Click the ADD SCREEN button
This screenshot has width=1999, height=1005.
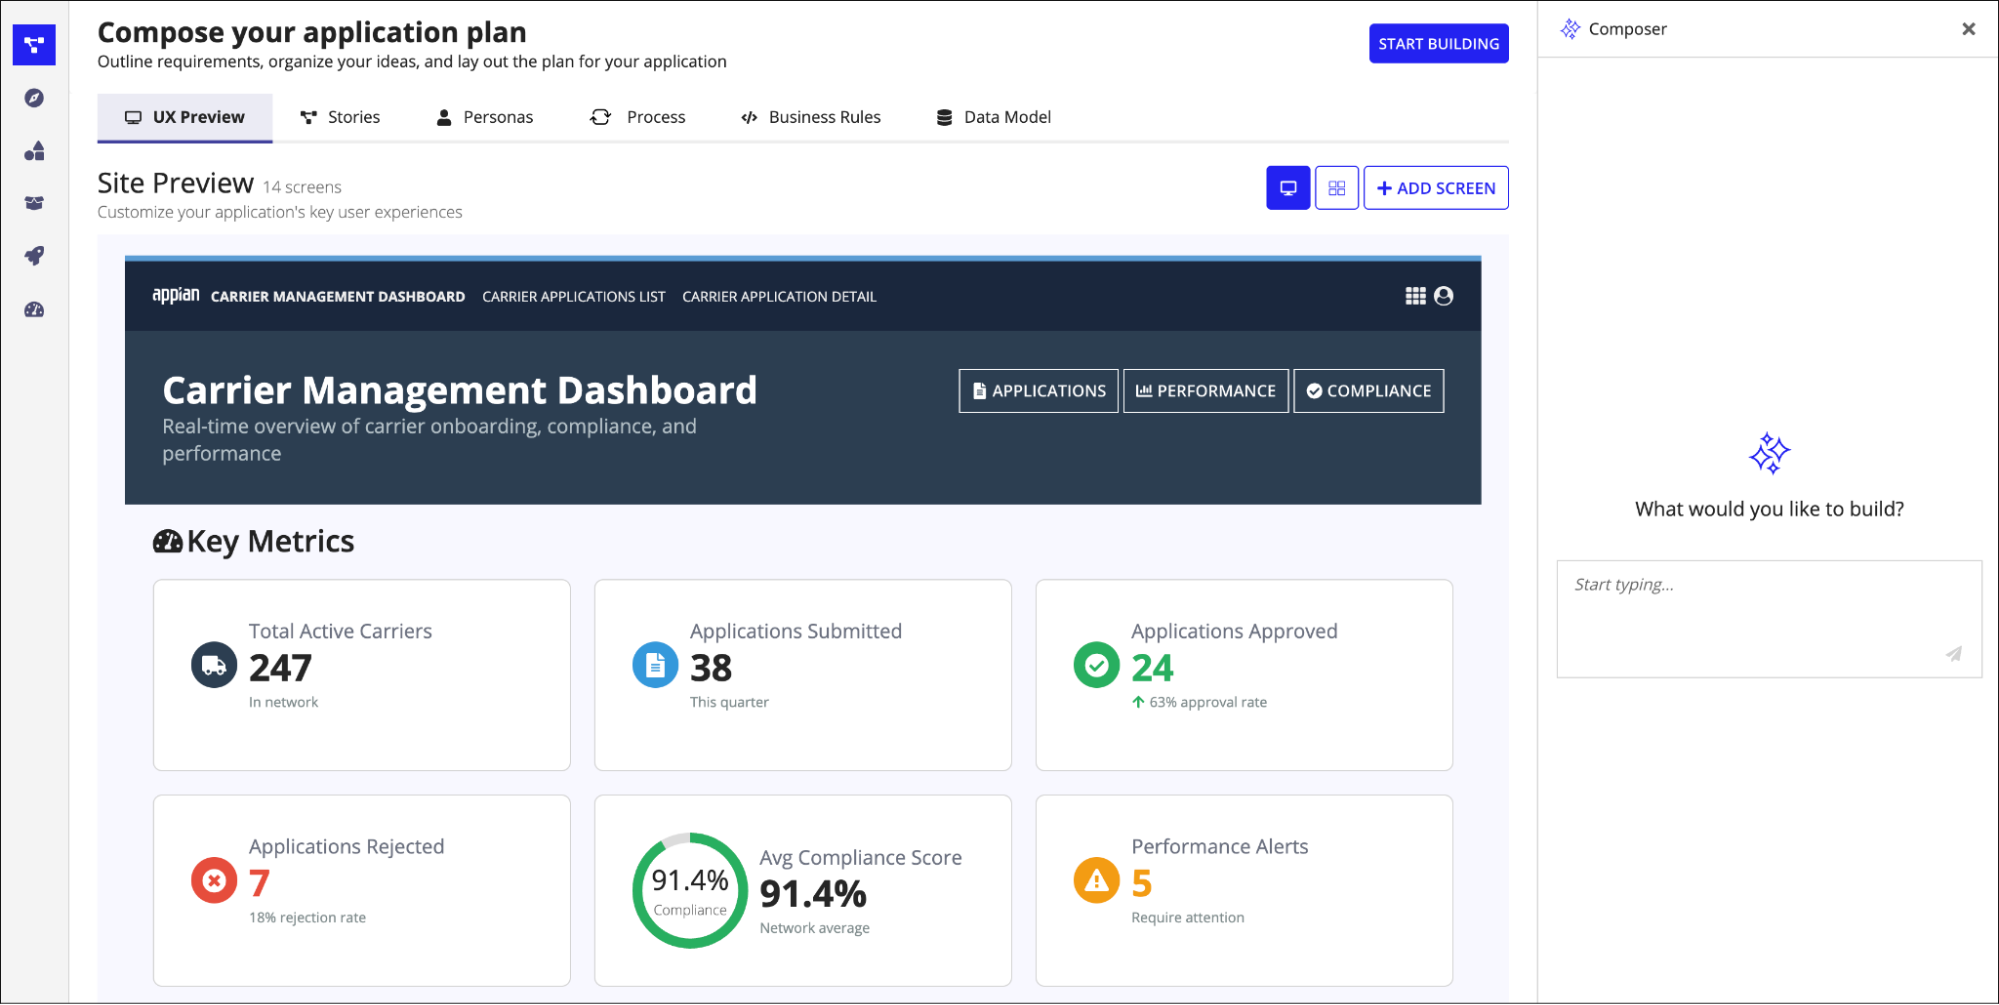point(1436,188)
